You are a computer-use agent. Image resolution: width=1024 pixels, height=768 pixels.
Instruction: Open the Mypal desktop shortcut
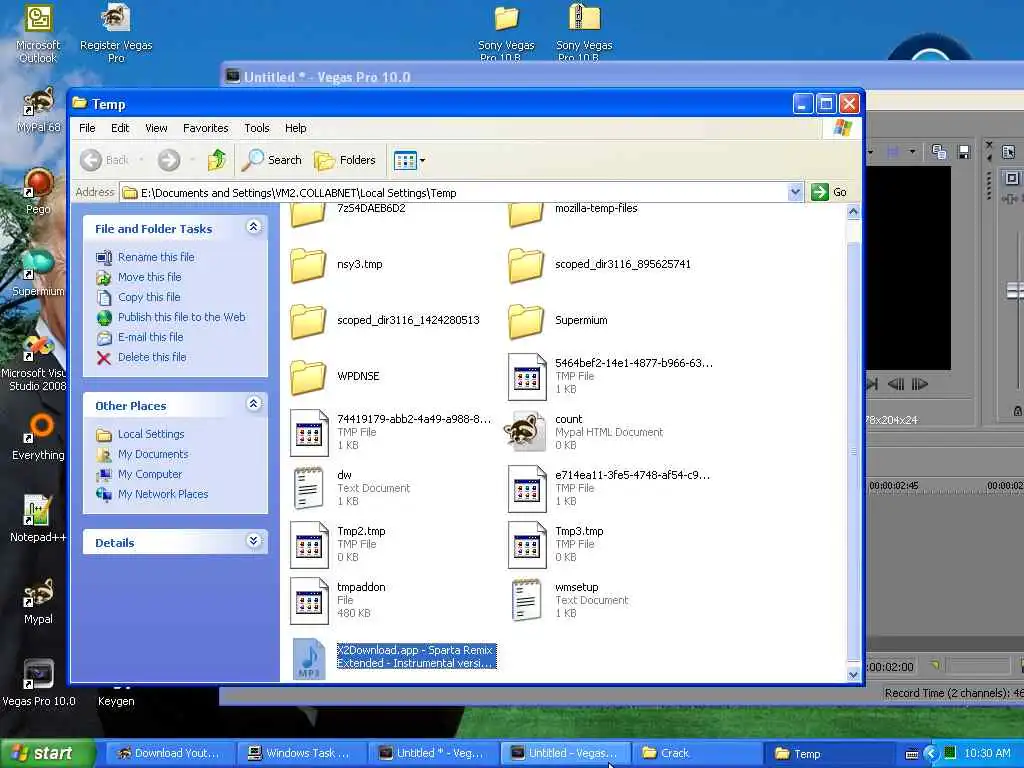38,601
